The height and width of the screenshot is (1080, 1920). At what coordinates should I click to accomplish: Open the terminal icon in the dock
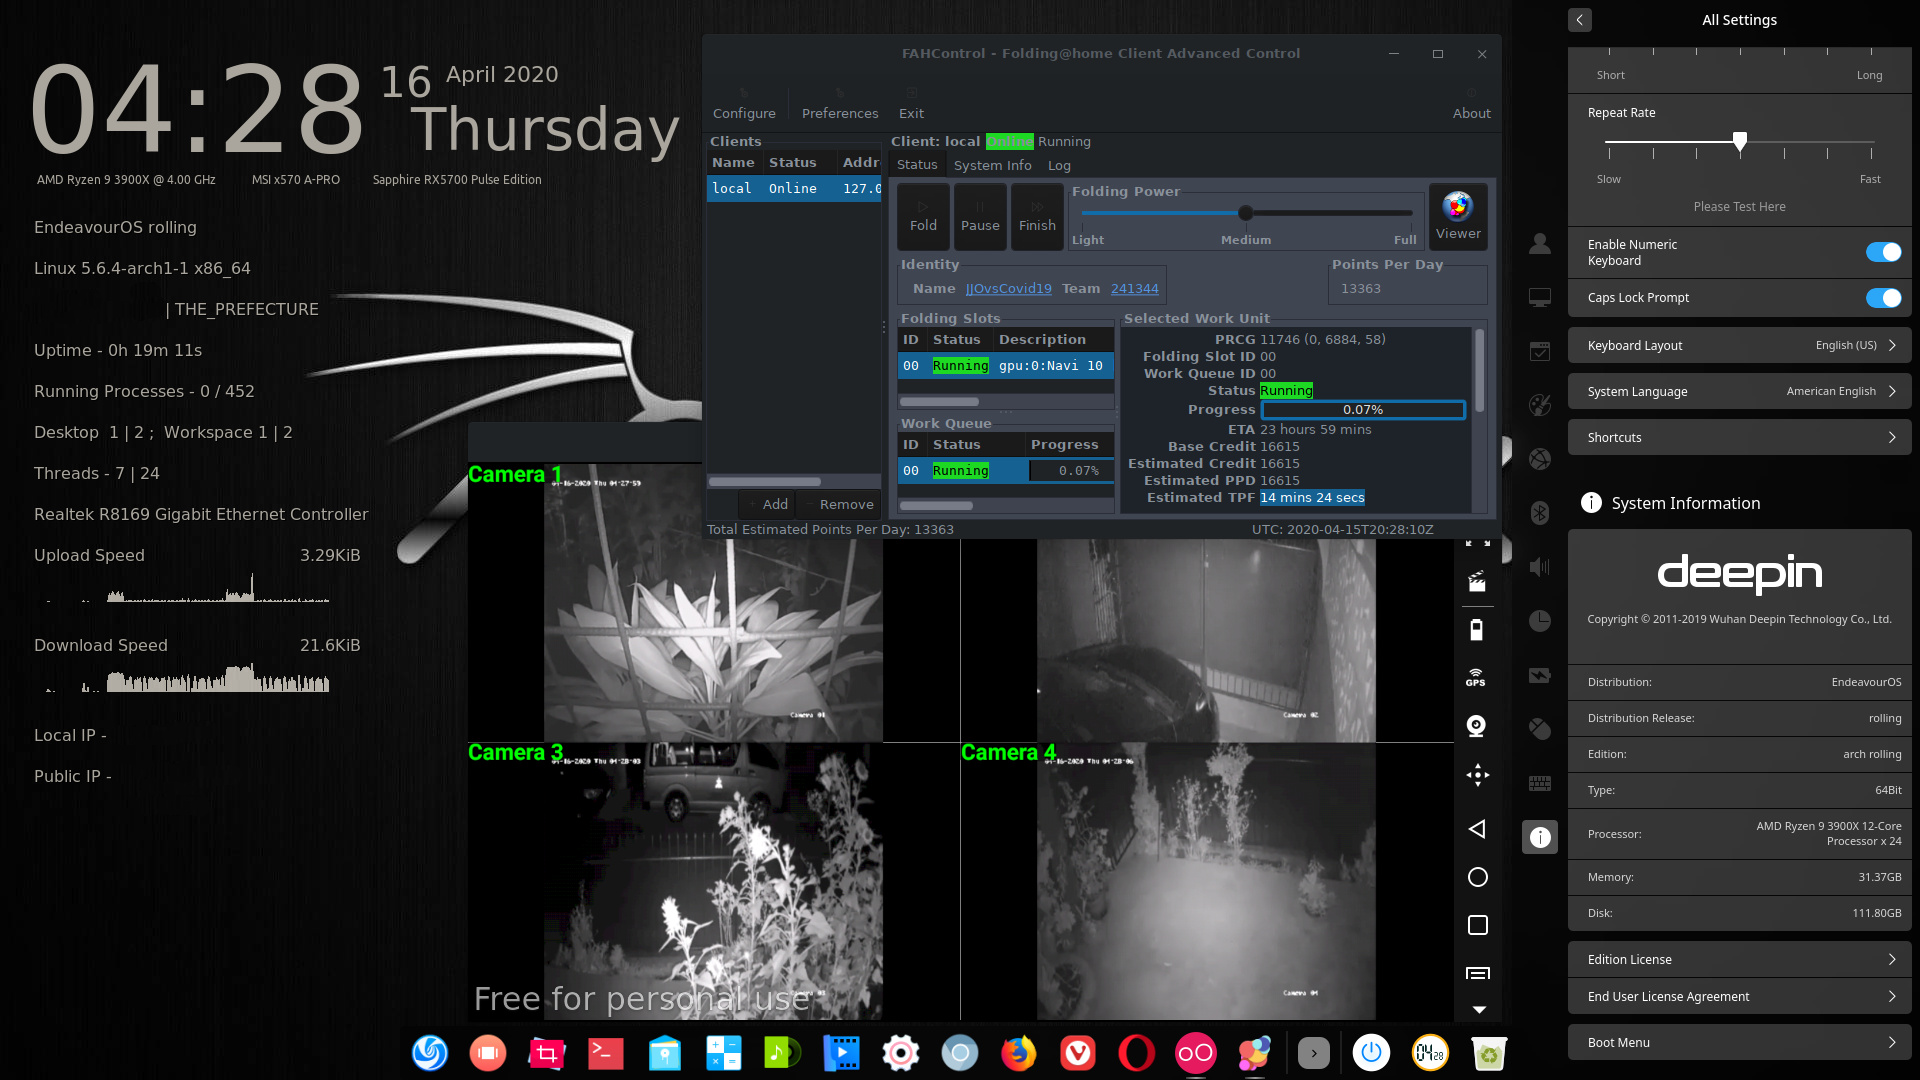click(606, 1053)
